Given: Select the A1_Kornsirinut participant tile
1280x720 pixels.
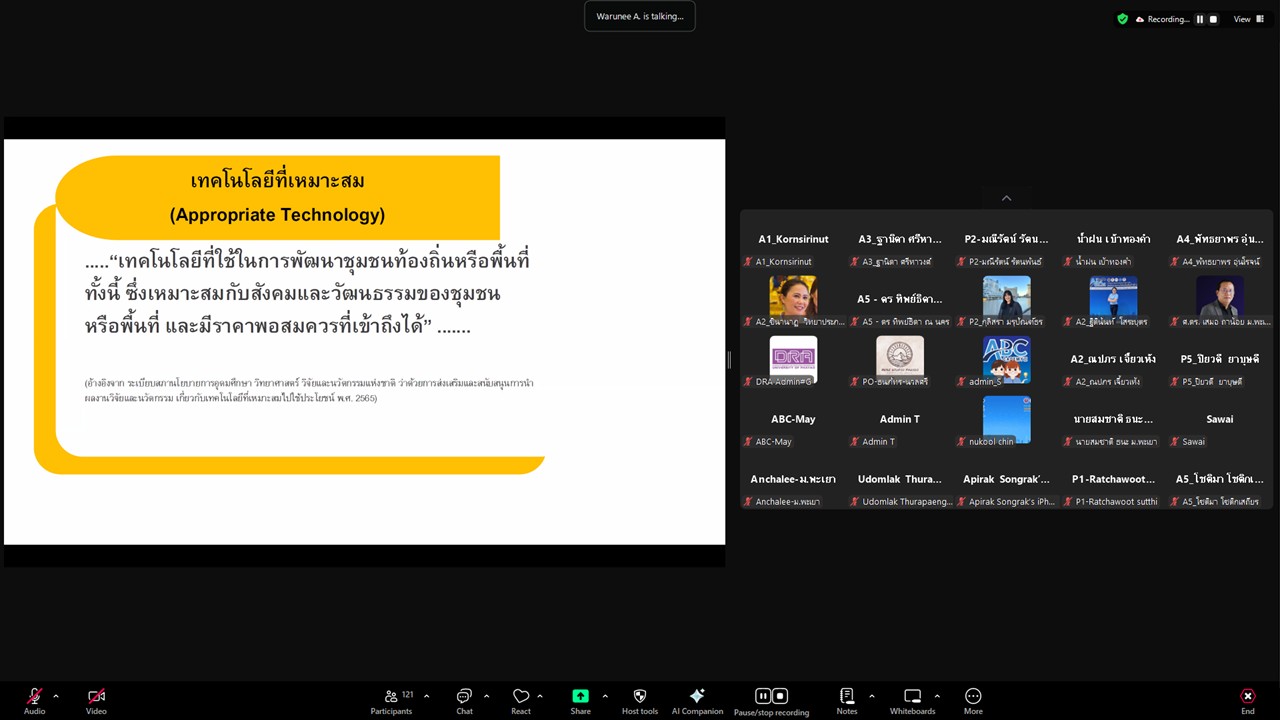Looking at the screenshot, I should tap(793, 240).
